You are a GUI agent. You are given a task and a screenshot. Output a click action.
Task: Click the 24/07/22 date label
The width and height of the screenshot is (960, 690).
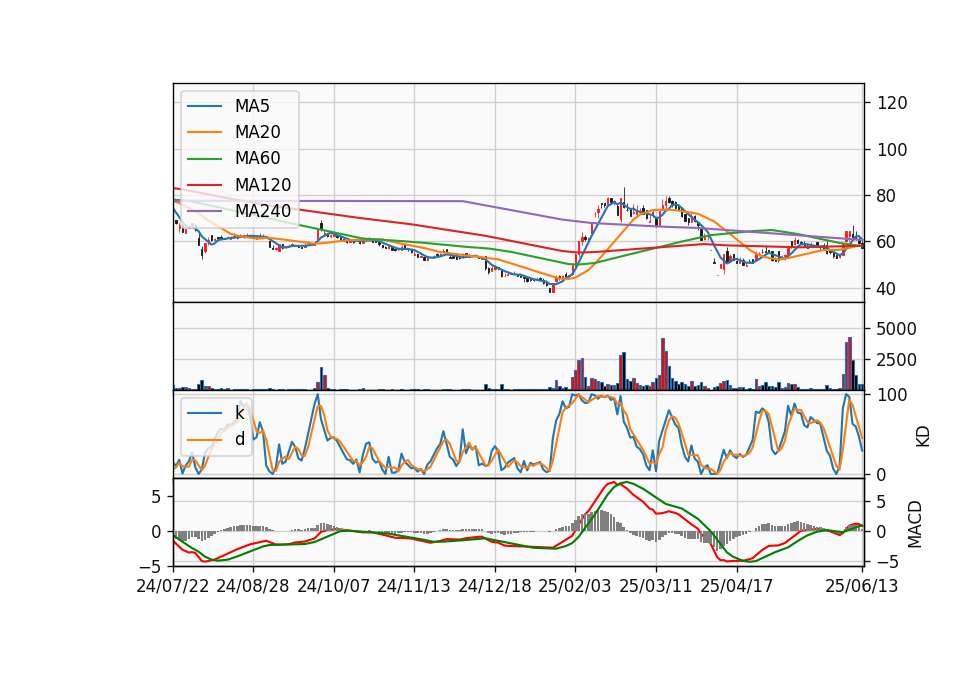pos(173,586)
